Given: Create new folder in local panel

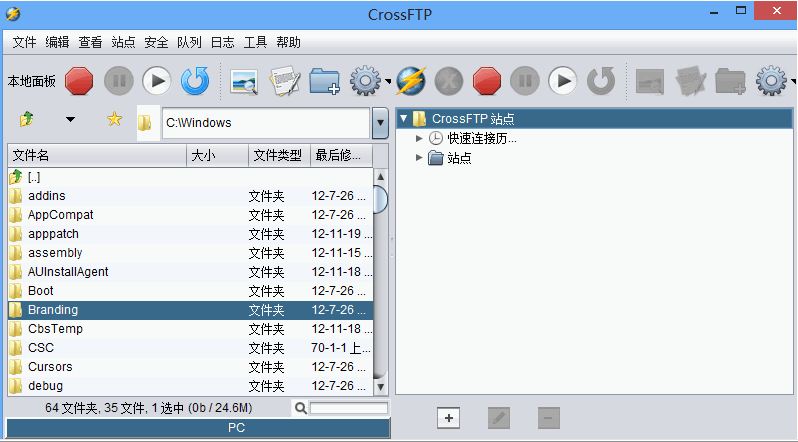Looking at the screenshot, I should tap(325, 81).
